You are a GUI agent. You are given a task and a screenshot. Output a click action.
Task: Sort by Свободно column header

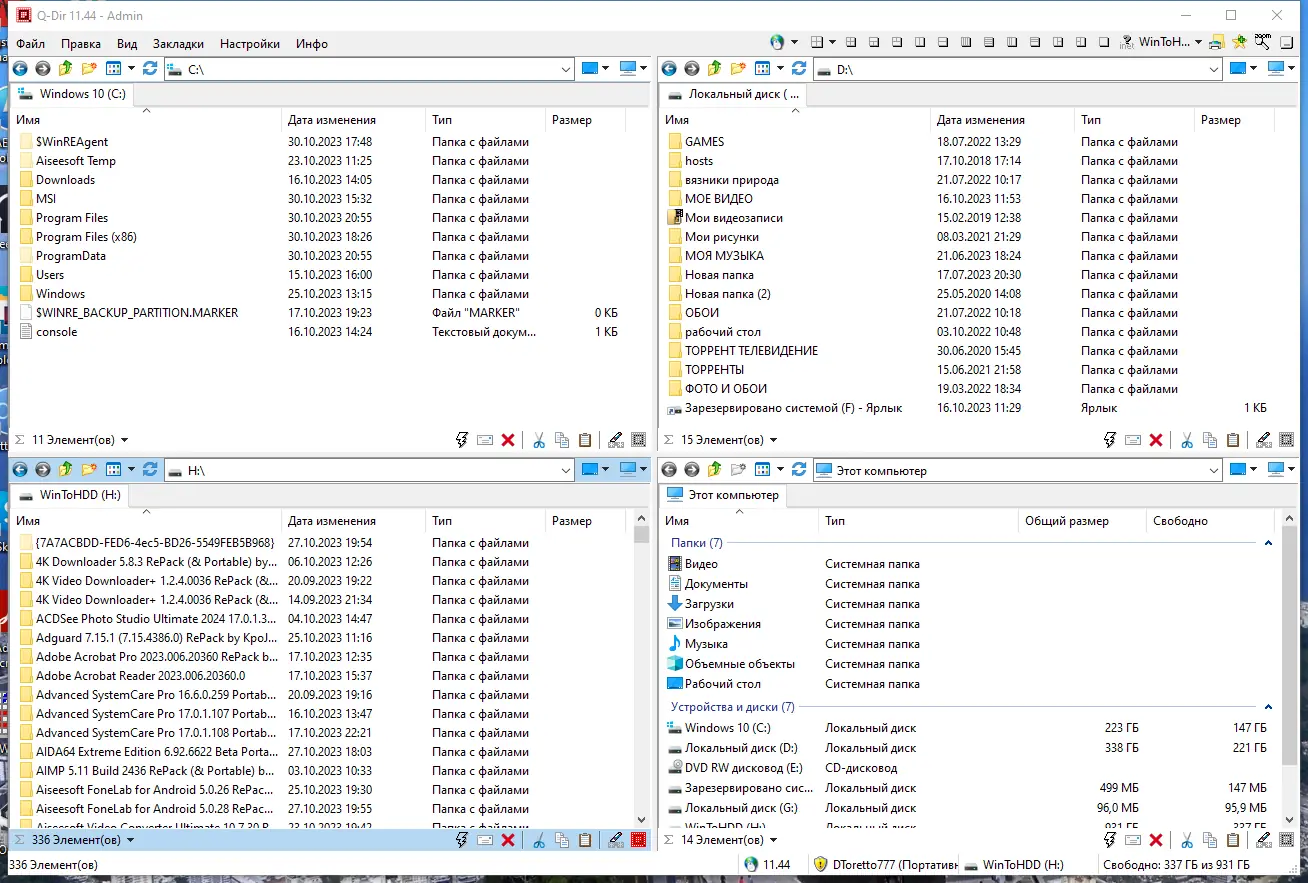pos(1210,521)
